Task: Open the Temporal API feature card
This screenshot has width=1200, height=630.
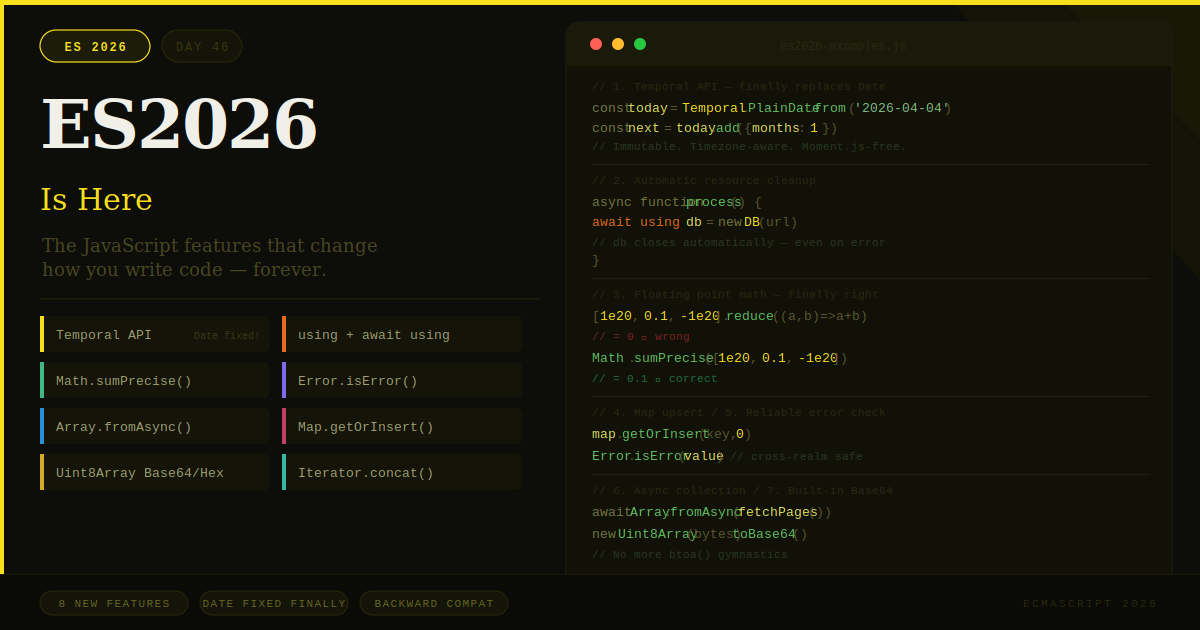Action: click(154, 334)
